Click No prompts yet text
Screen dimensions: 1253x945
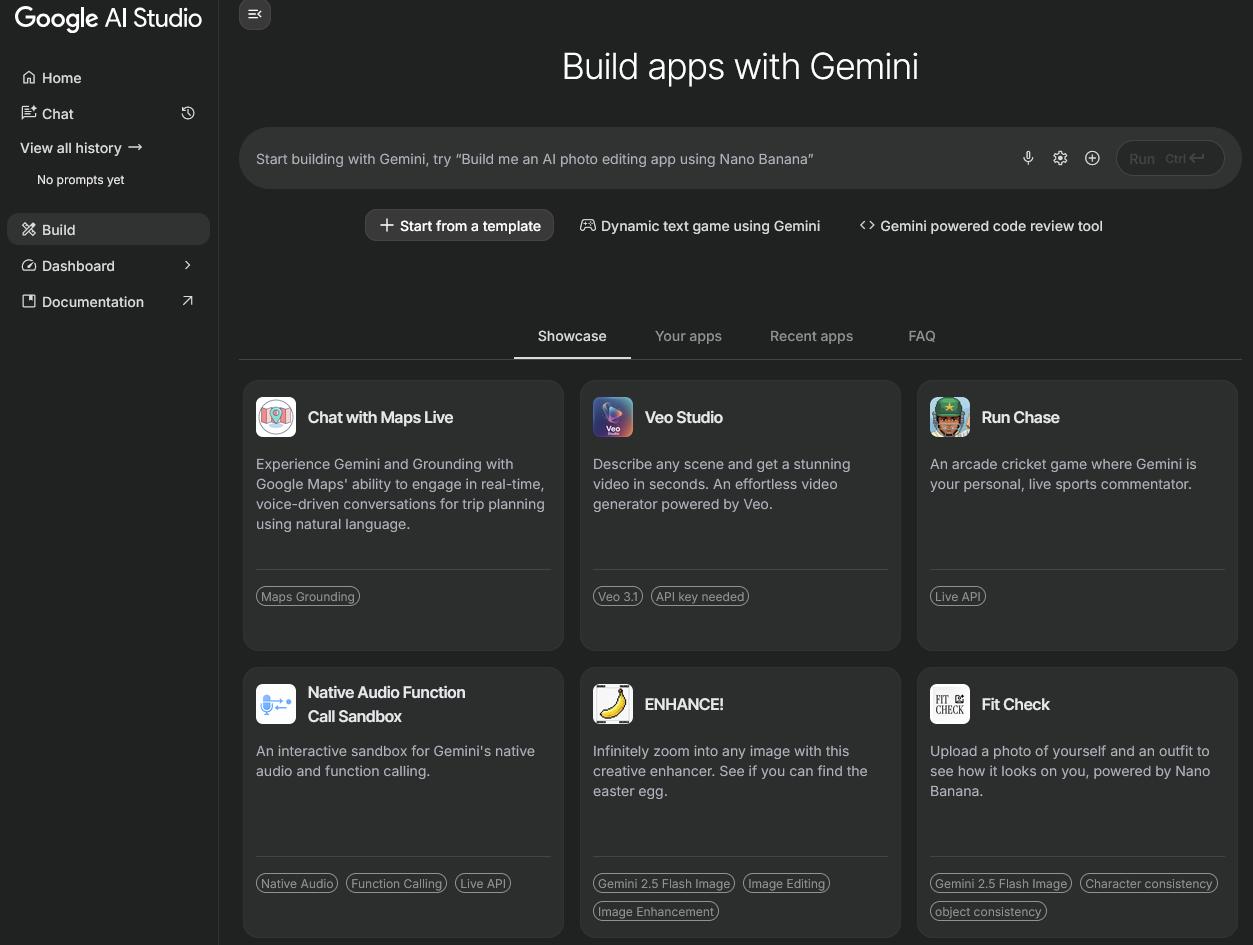(x=81, y=180)
